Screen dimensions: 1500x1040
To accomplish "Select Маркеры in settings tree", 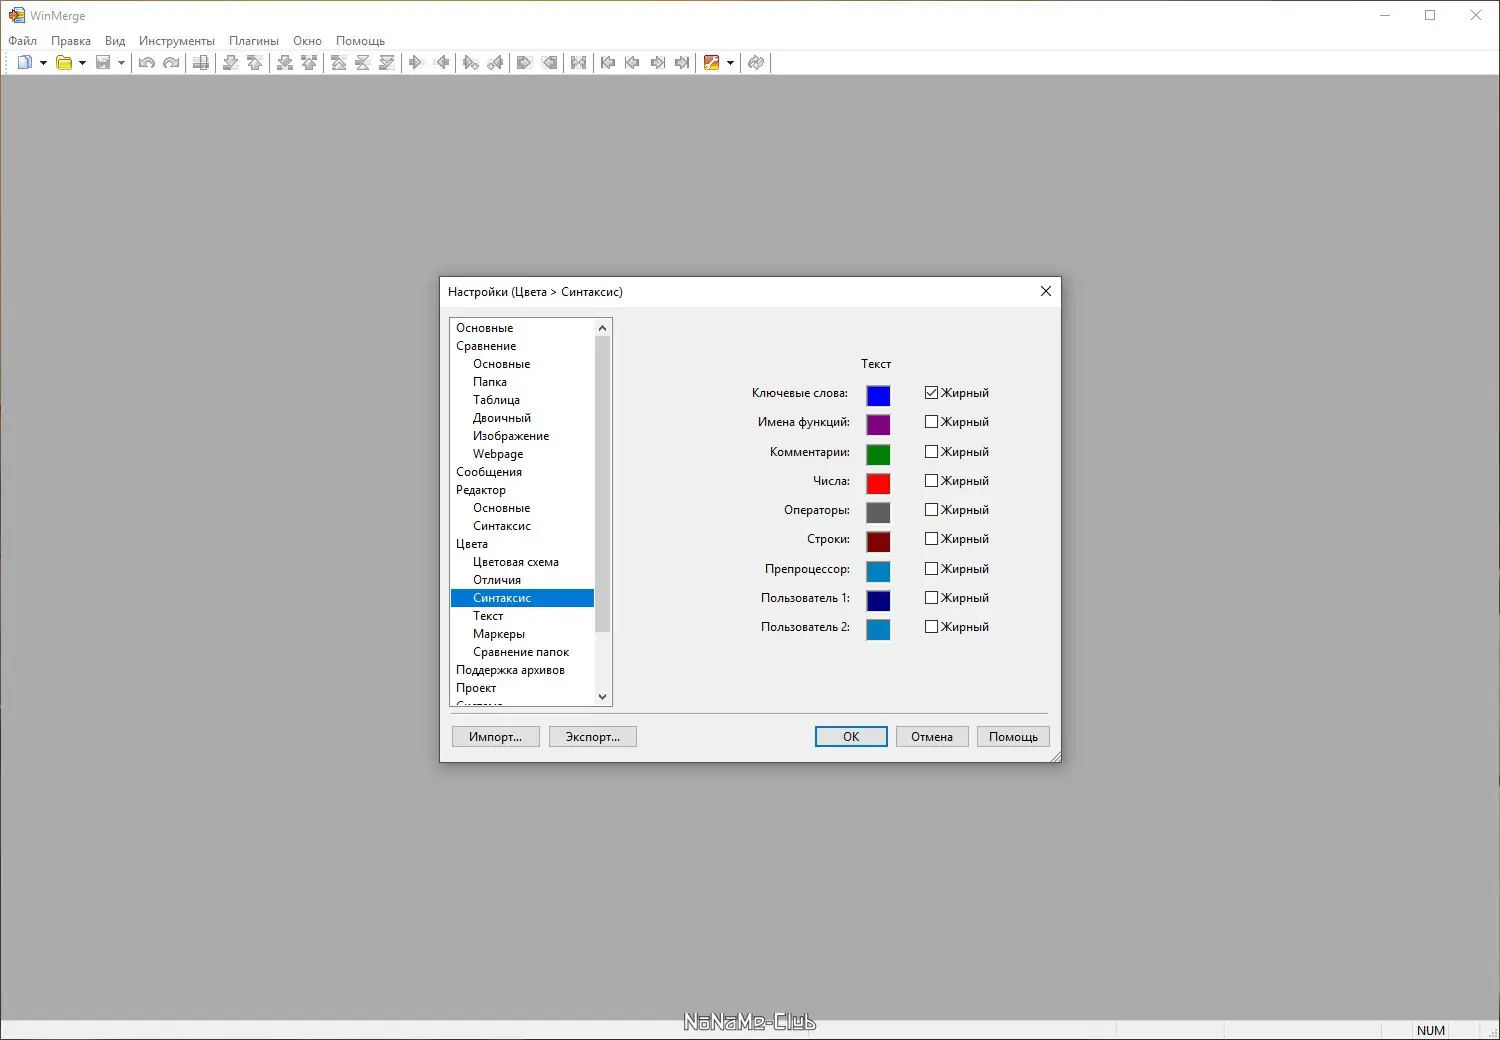I will click(499, 634).
